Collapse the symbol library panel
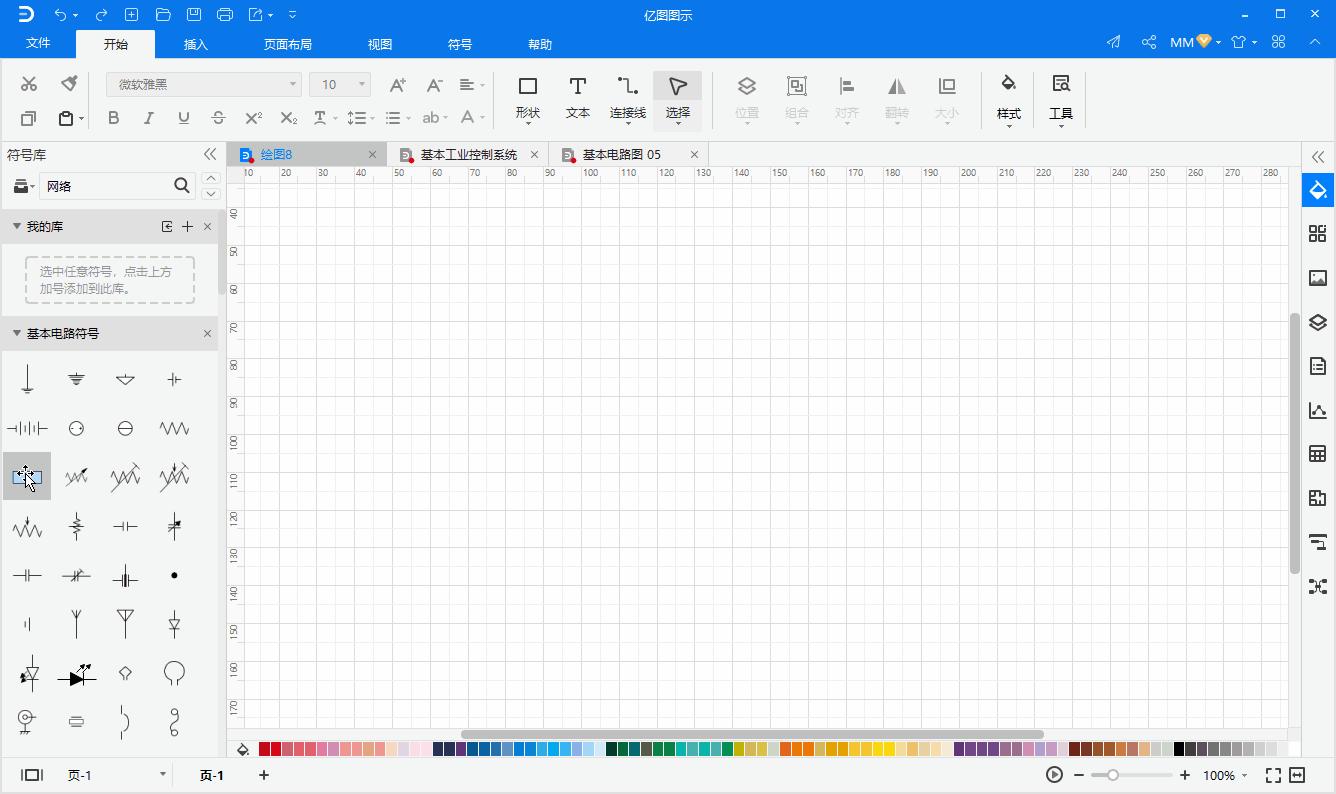This screenshot has width=1336, height=794. click(210, 154)
